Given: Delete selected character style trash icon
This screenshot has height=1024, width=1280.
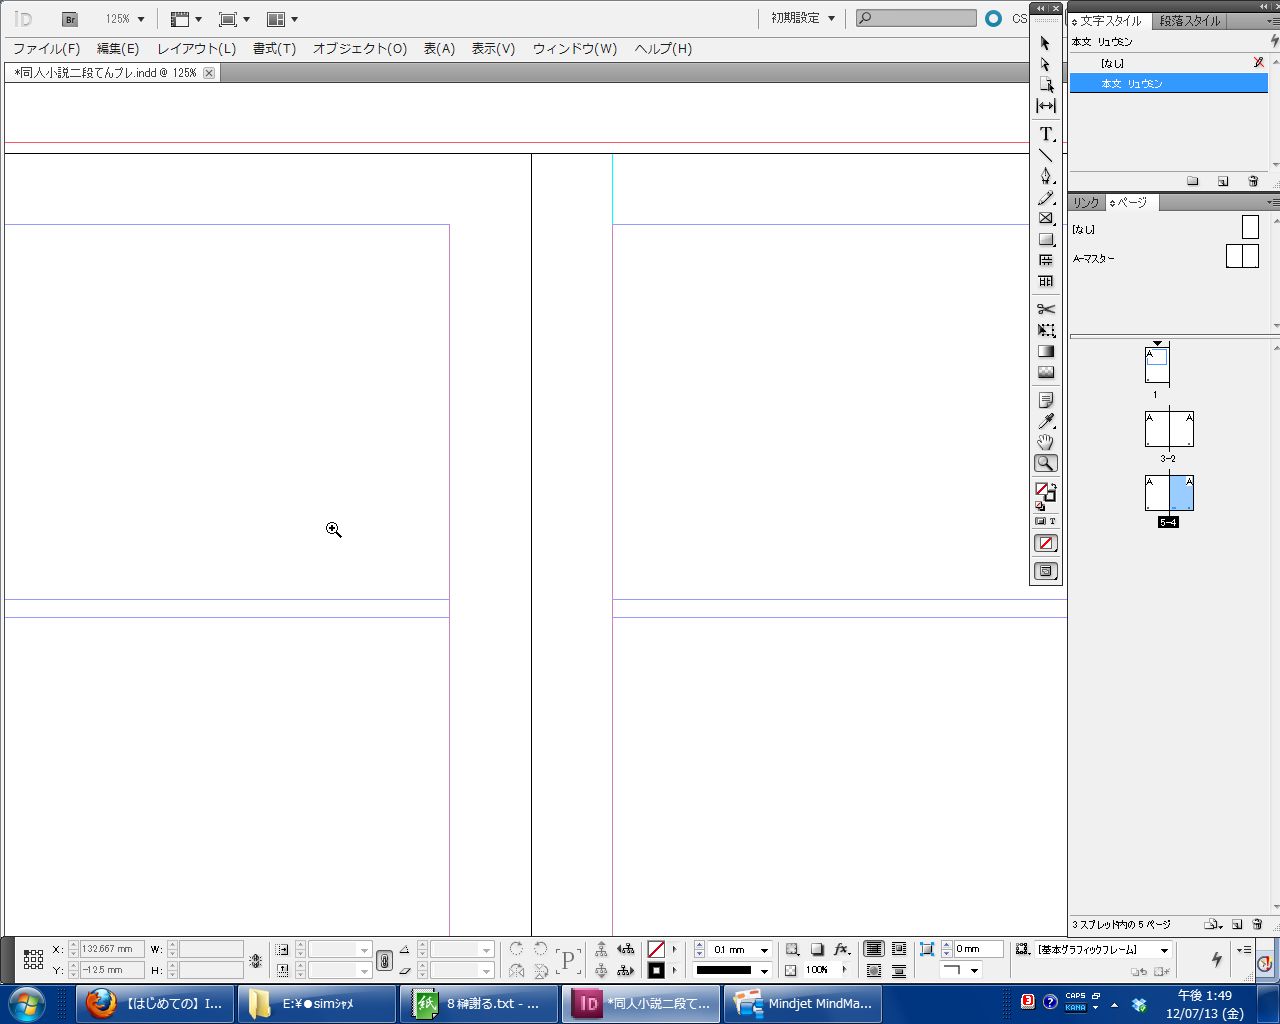Looking at the screenshot, I should (1253, 181).
